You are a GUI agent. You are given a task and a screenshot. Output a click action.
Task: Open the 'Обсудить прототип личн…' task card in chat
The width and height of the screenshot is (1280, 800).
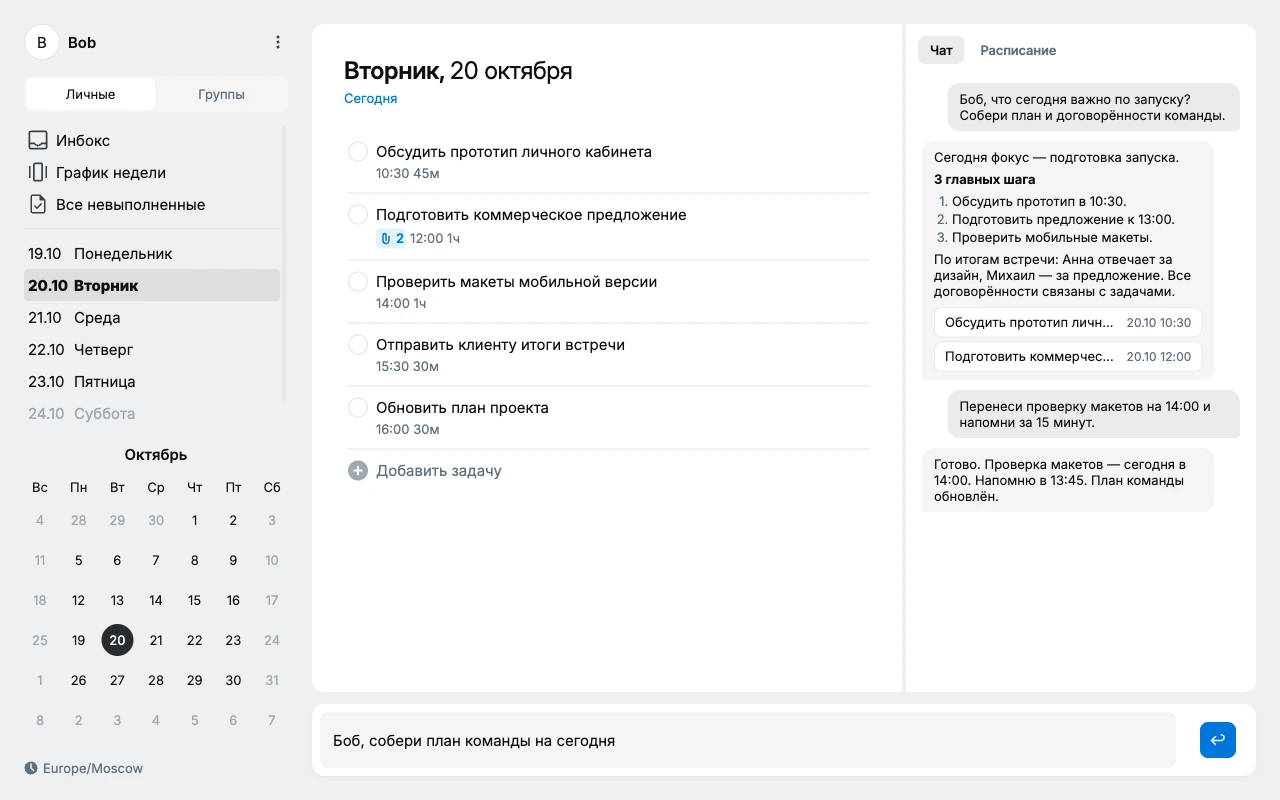point(1068,323)
